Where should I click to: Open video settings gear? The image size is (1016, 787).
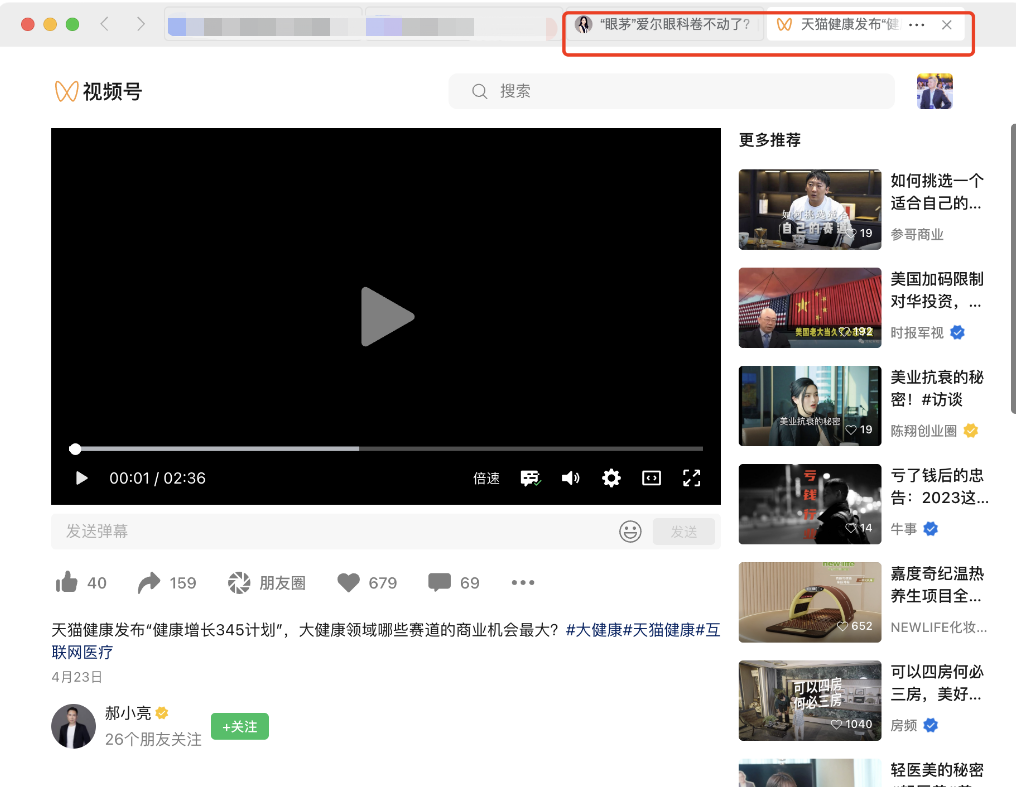click(611, 478)
